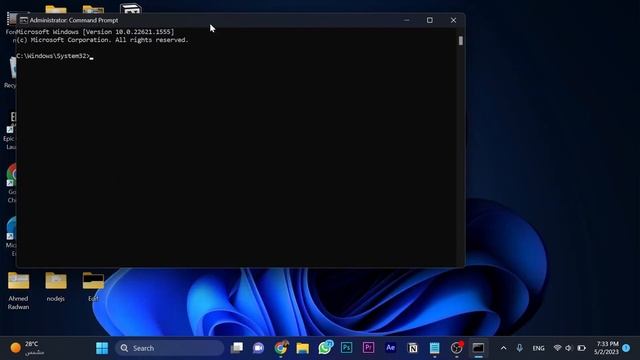This screenshot has height=360, width=640.
Task: Open the volume speaker tray icon
Action: pos(569,348)
